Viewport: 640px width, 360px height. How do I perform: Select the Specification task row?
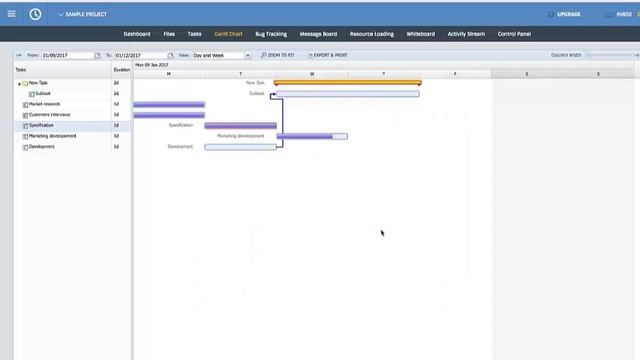(x=73, y=125)
